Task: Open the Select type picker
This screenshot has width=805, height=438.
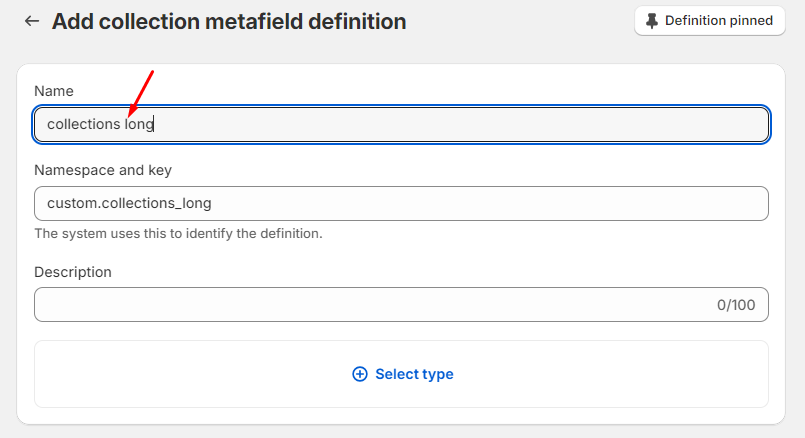Action: coord(413,374)
